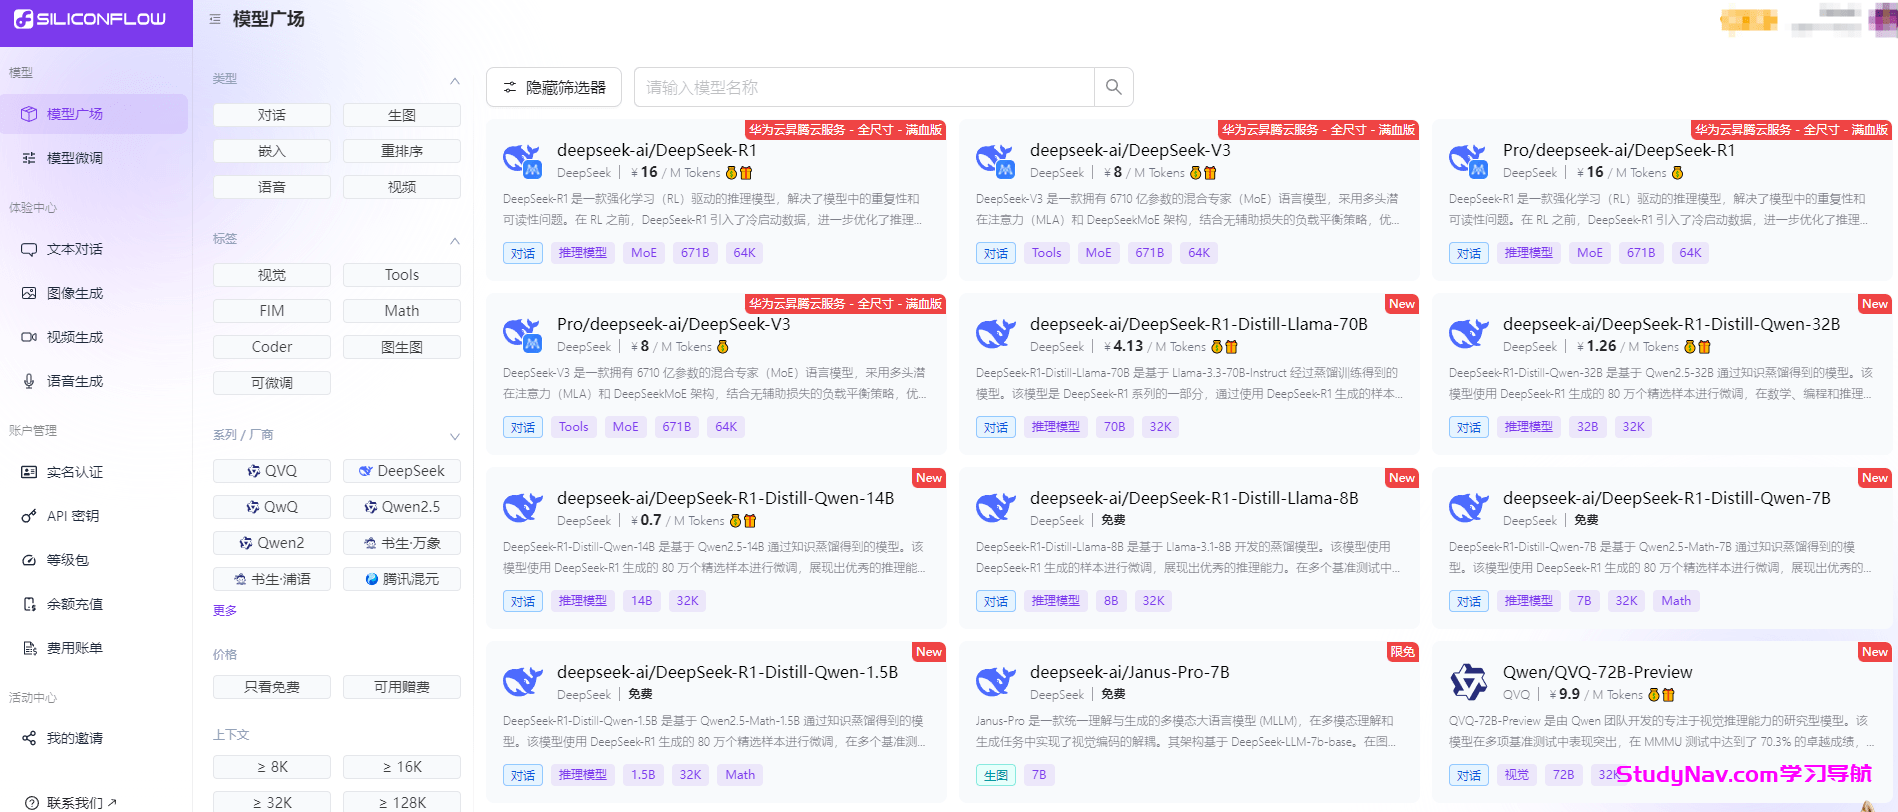Click the 隐藏筛选器 button
The height and width of the screenshot is (812, 1898).
(x=554, y=88)
